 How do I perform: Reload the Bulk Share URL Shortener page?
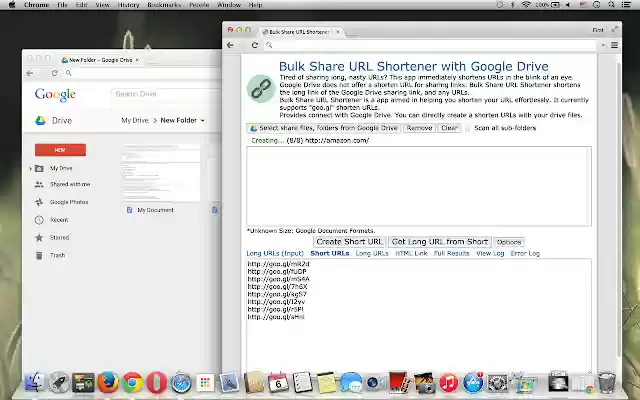(x=255, y=45)
